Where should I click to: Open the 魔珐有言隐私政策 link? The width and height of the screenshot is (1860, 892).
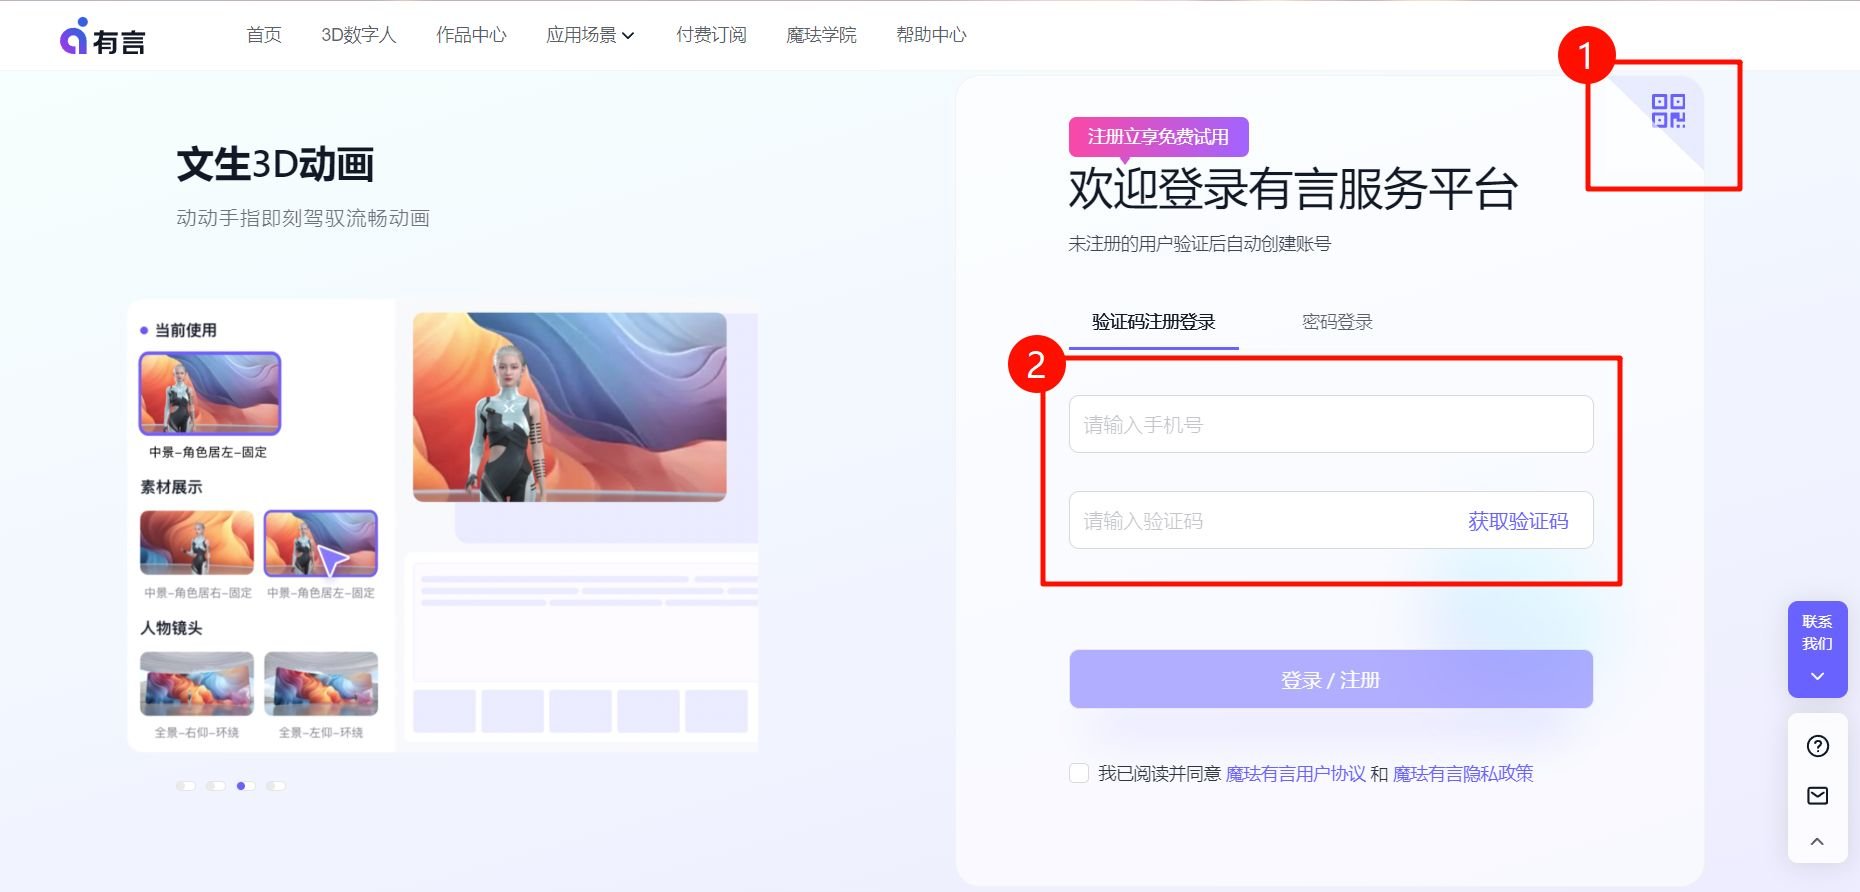point(1462,774)
